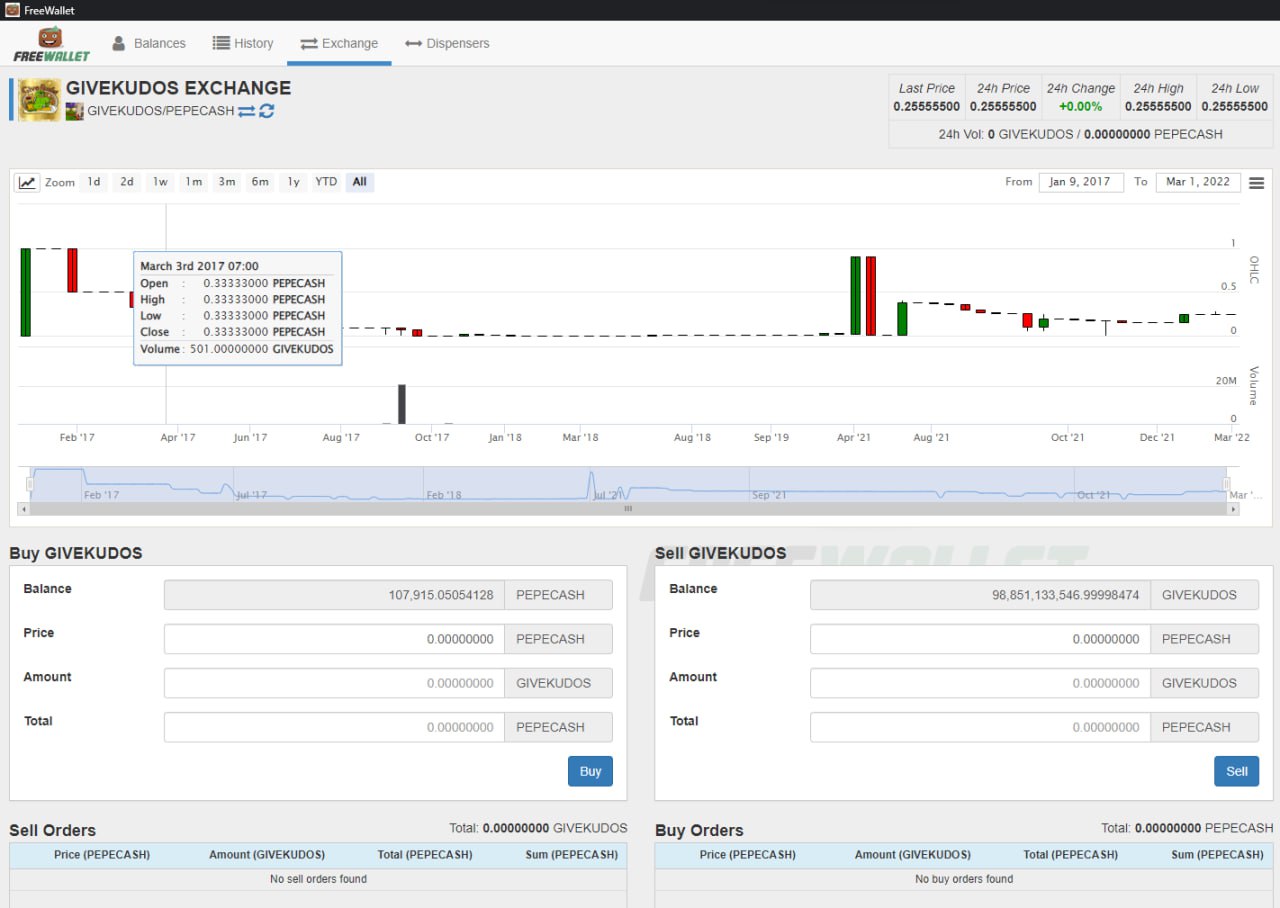Screen dimensions: 1280x908
Task: Click 'No sell orders found' row
Action: (318, 879)
